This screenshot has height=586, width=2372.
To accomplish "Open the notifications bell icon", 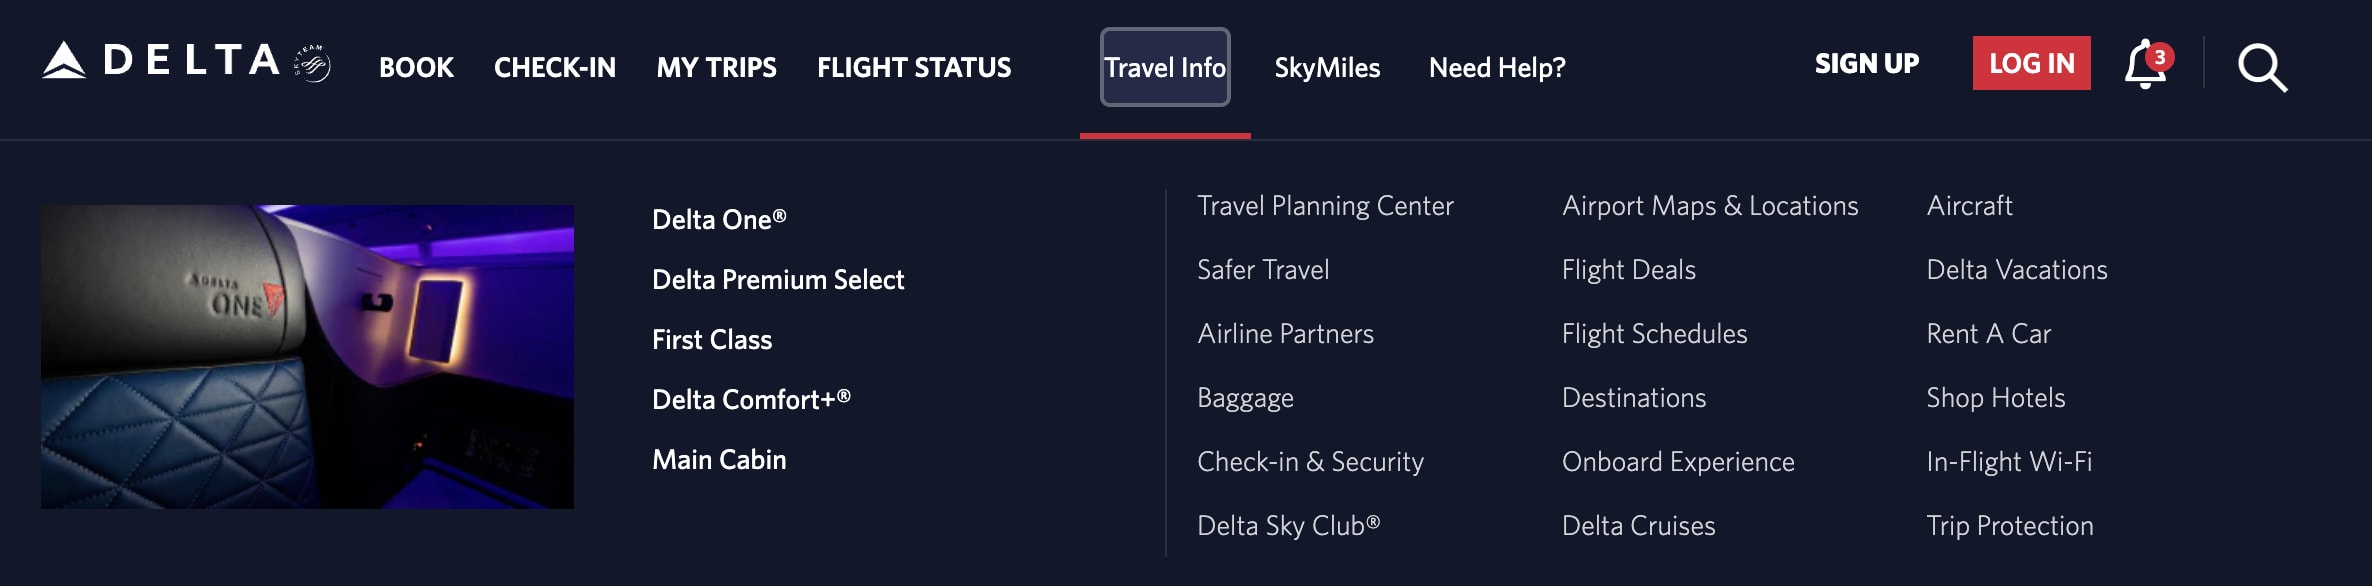I will pos(2147,65).
